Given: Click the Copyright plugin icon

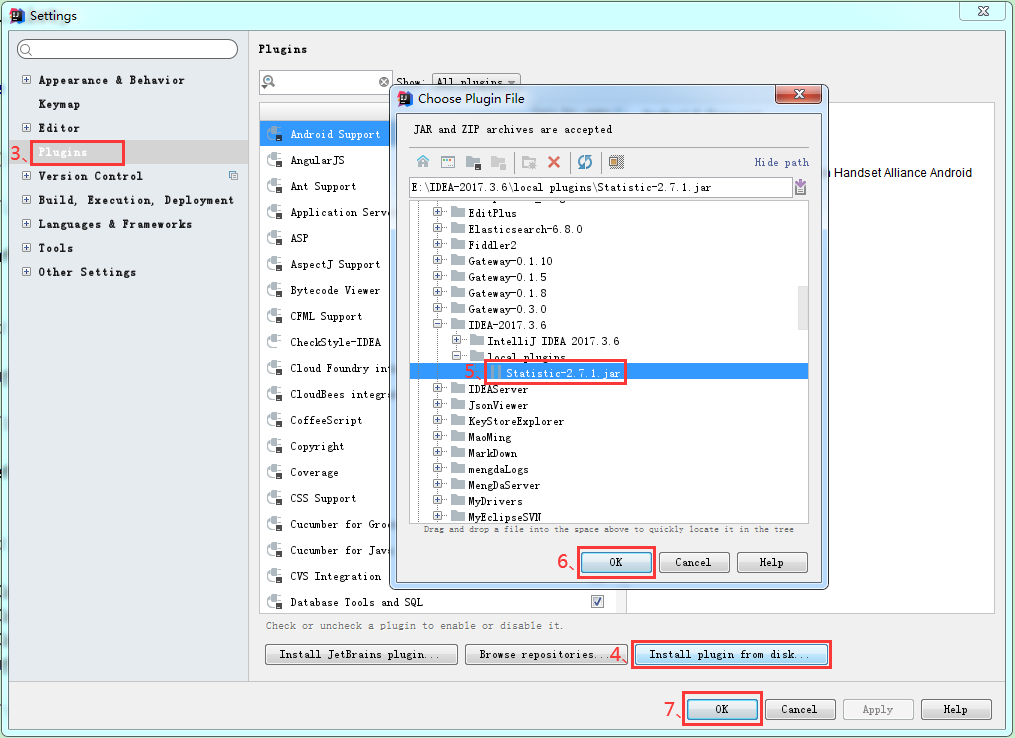Looking at the screenshot, I should coord(274,446).
